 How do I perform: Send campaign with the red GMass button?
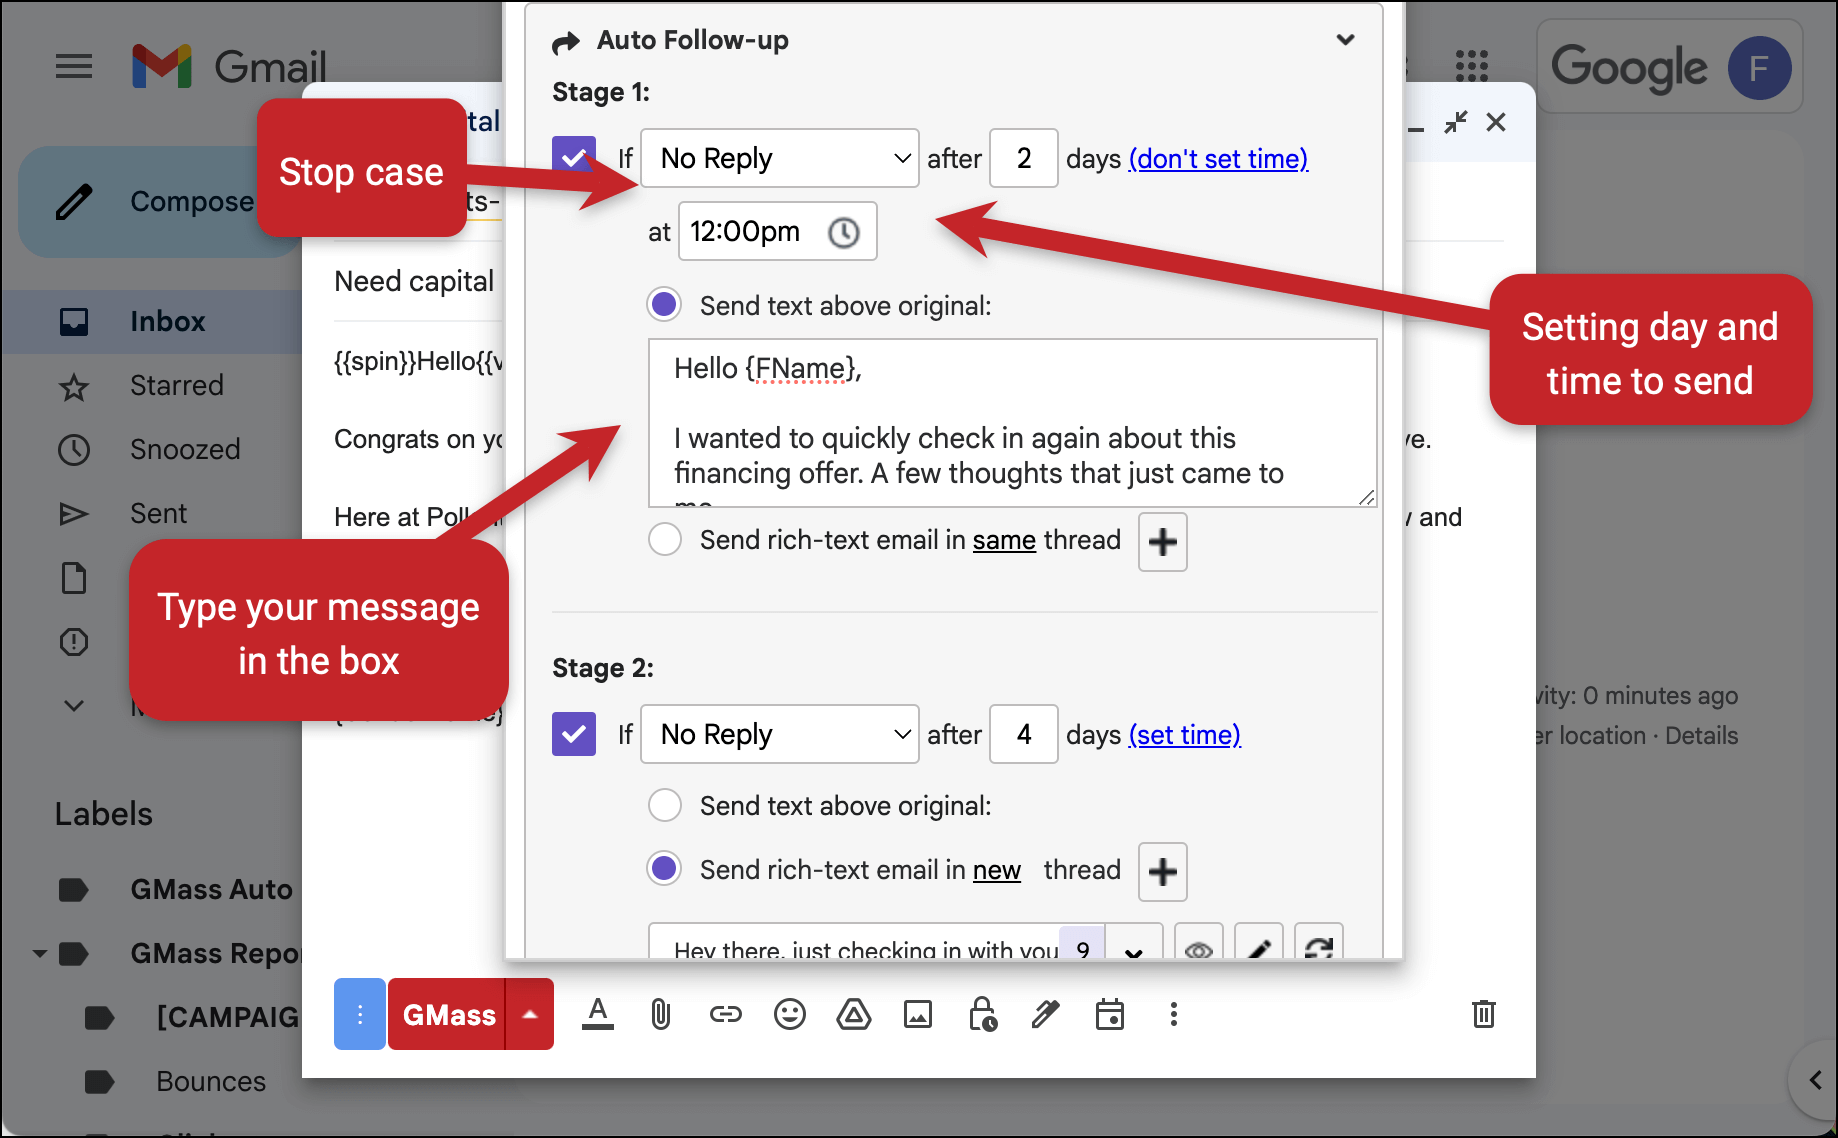pyautogui.click(x=449, y=1014)
